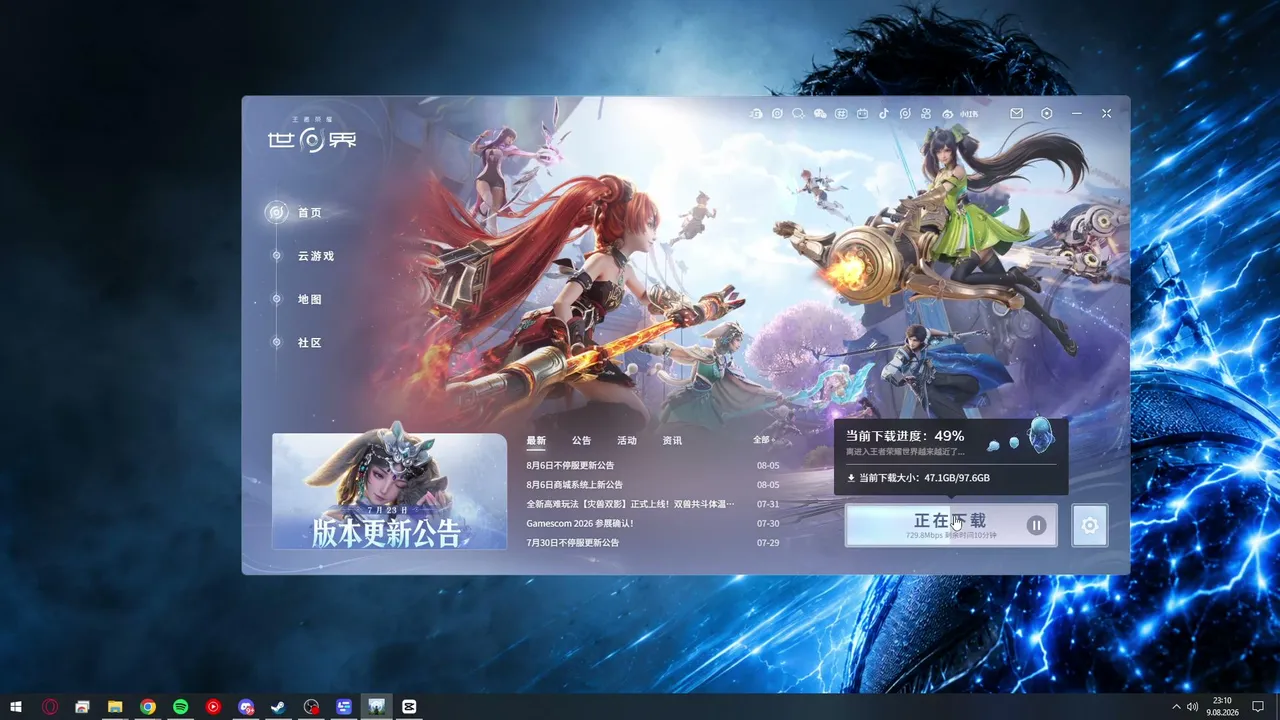The image size is (1280, 720).
Task: Open Windows notification center
Action: (x=1258, y=707)
